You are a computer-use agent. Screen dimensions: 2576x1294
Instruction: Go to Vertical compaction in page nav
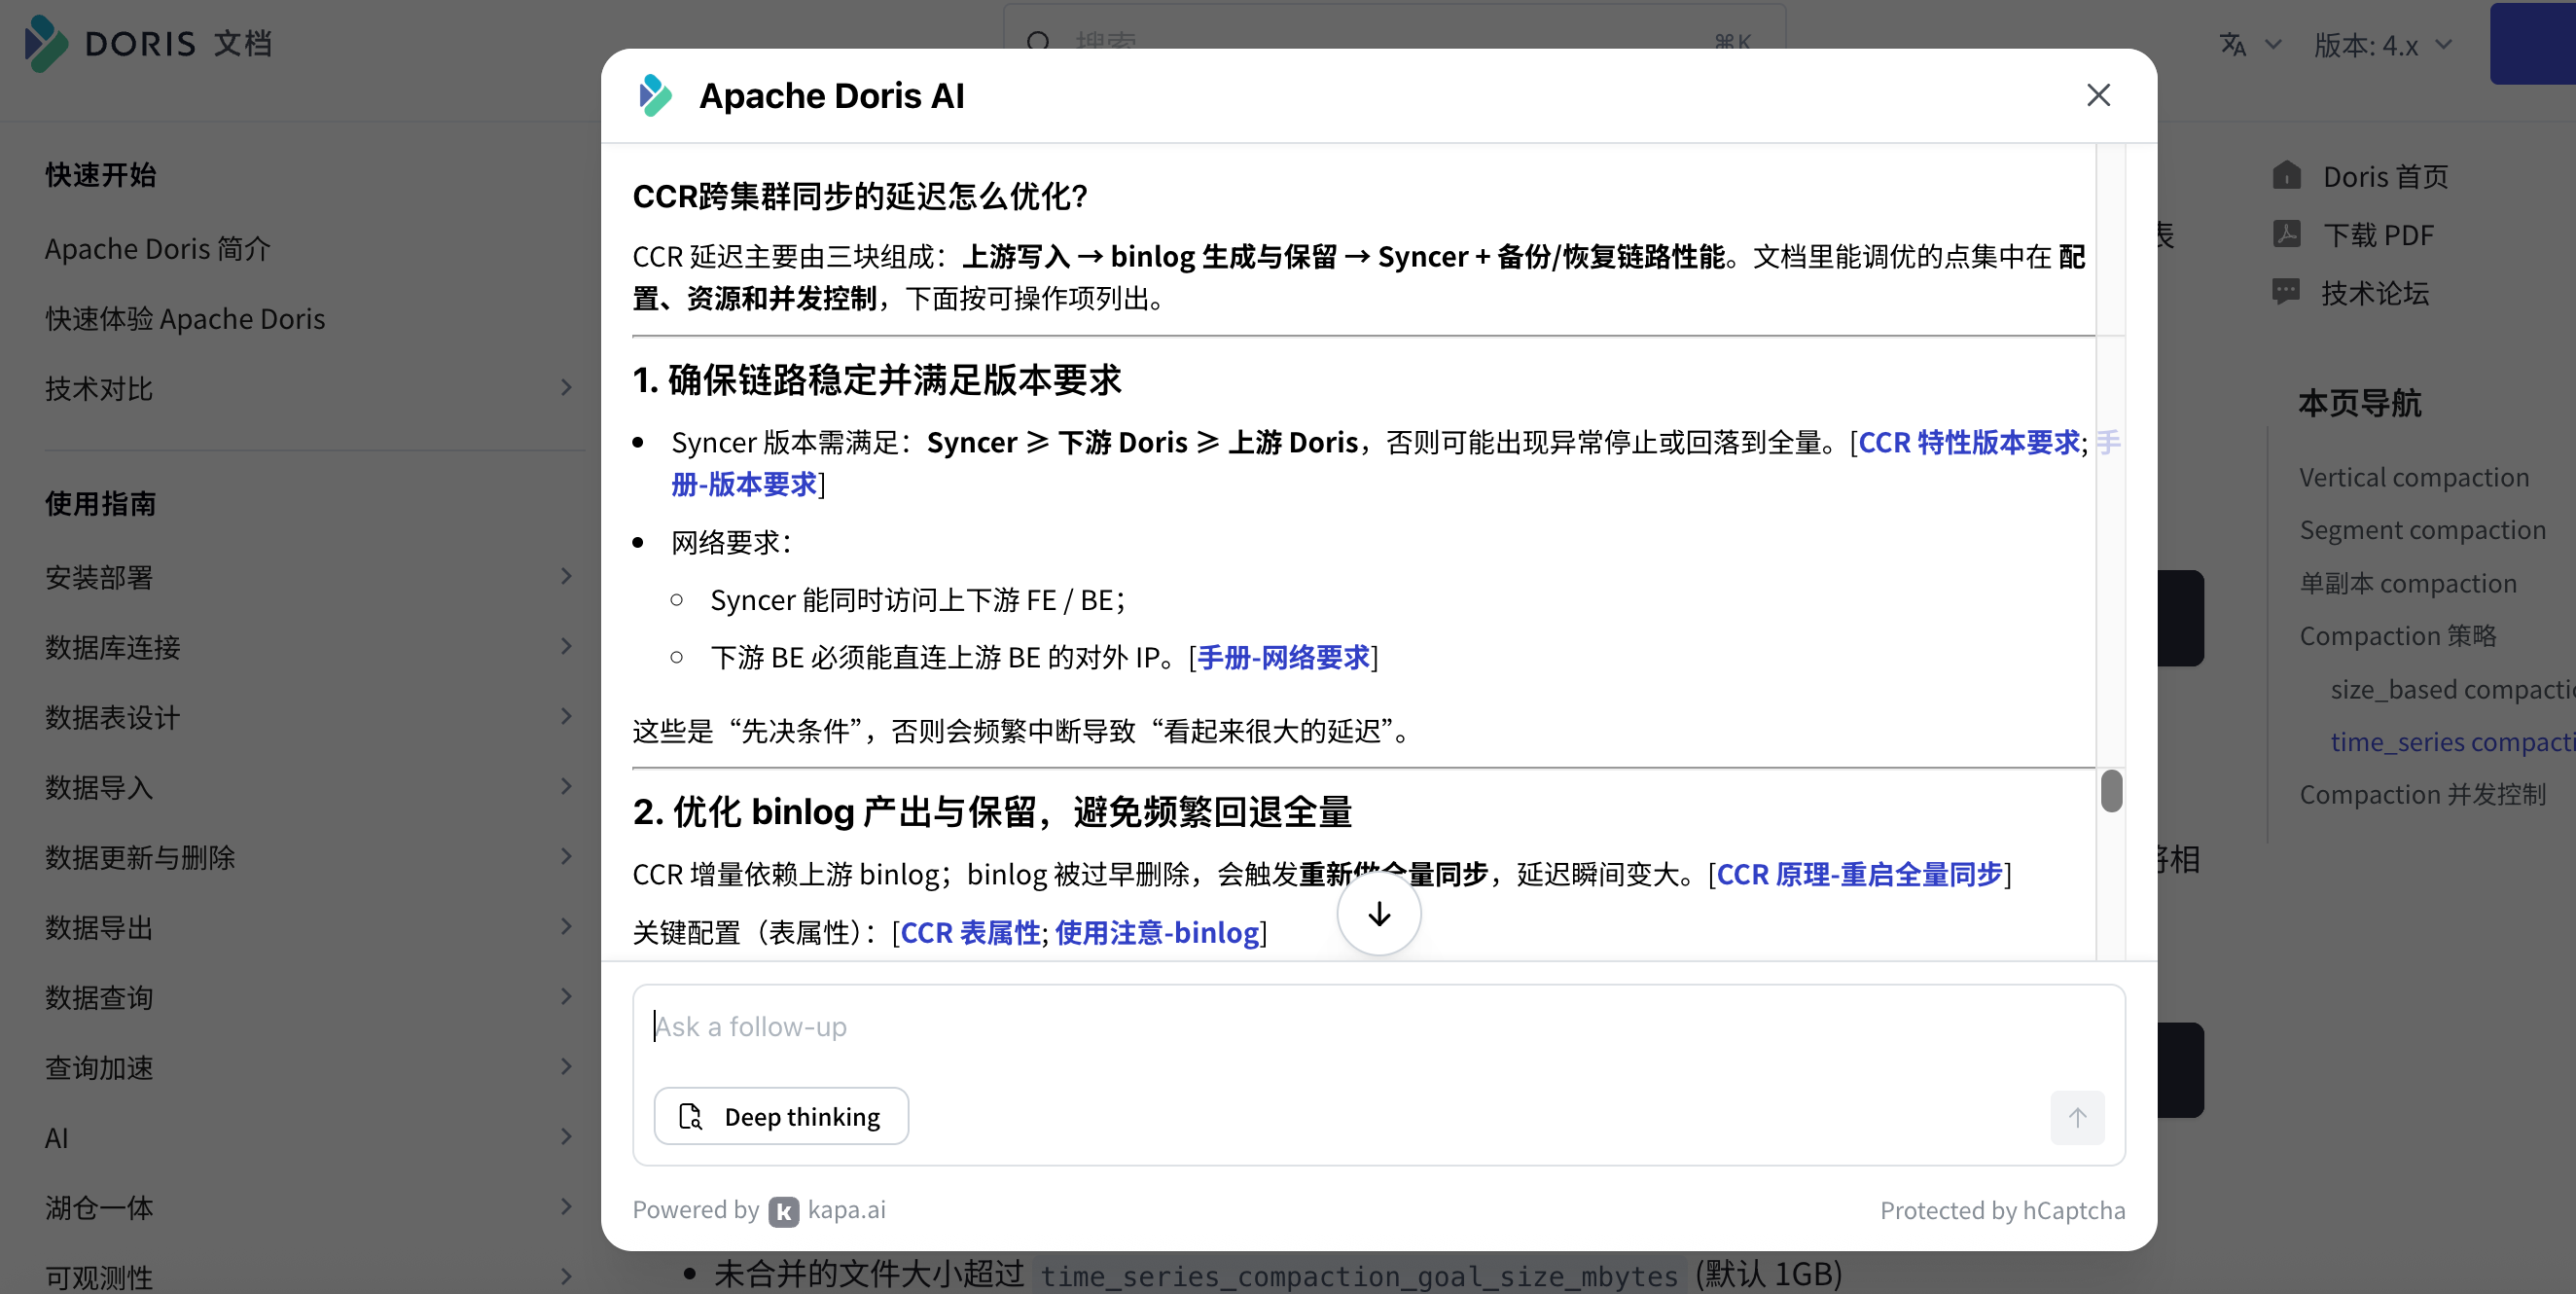tap(2413, 477)
